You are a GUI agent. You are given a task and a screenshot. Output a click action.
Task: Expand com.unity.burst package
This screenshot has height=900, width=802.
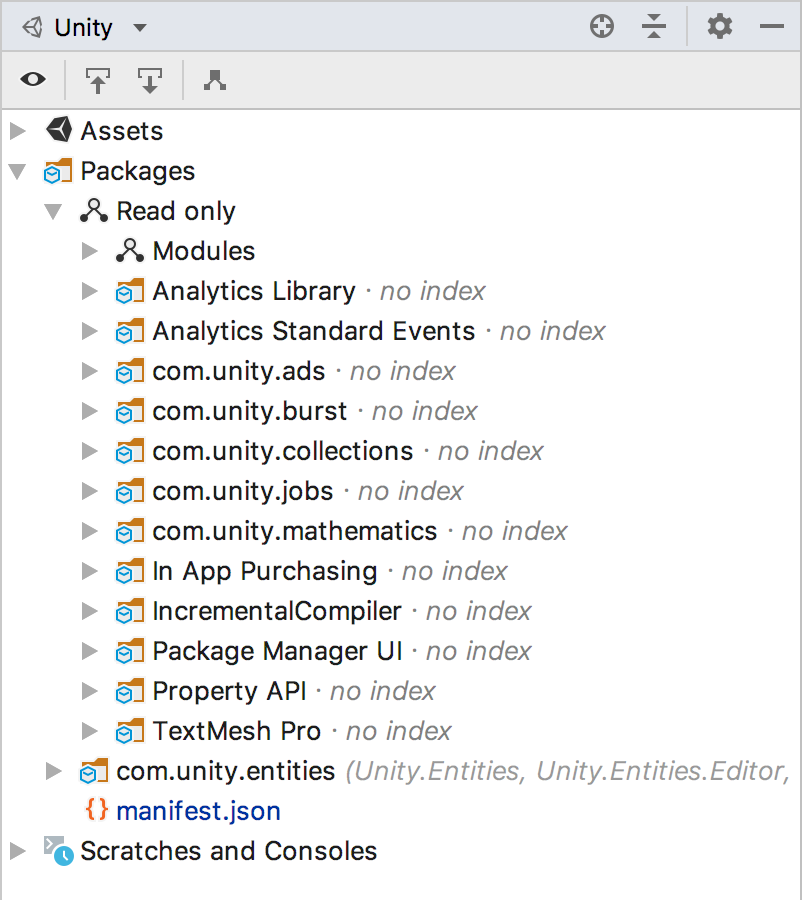coord(90,411)
